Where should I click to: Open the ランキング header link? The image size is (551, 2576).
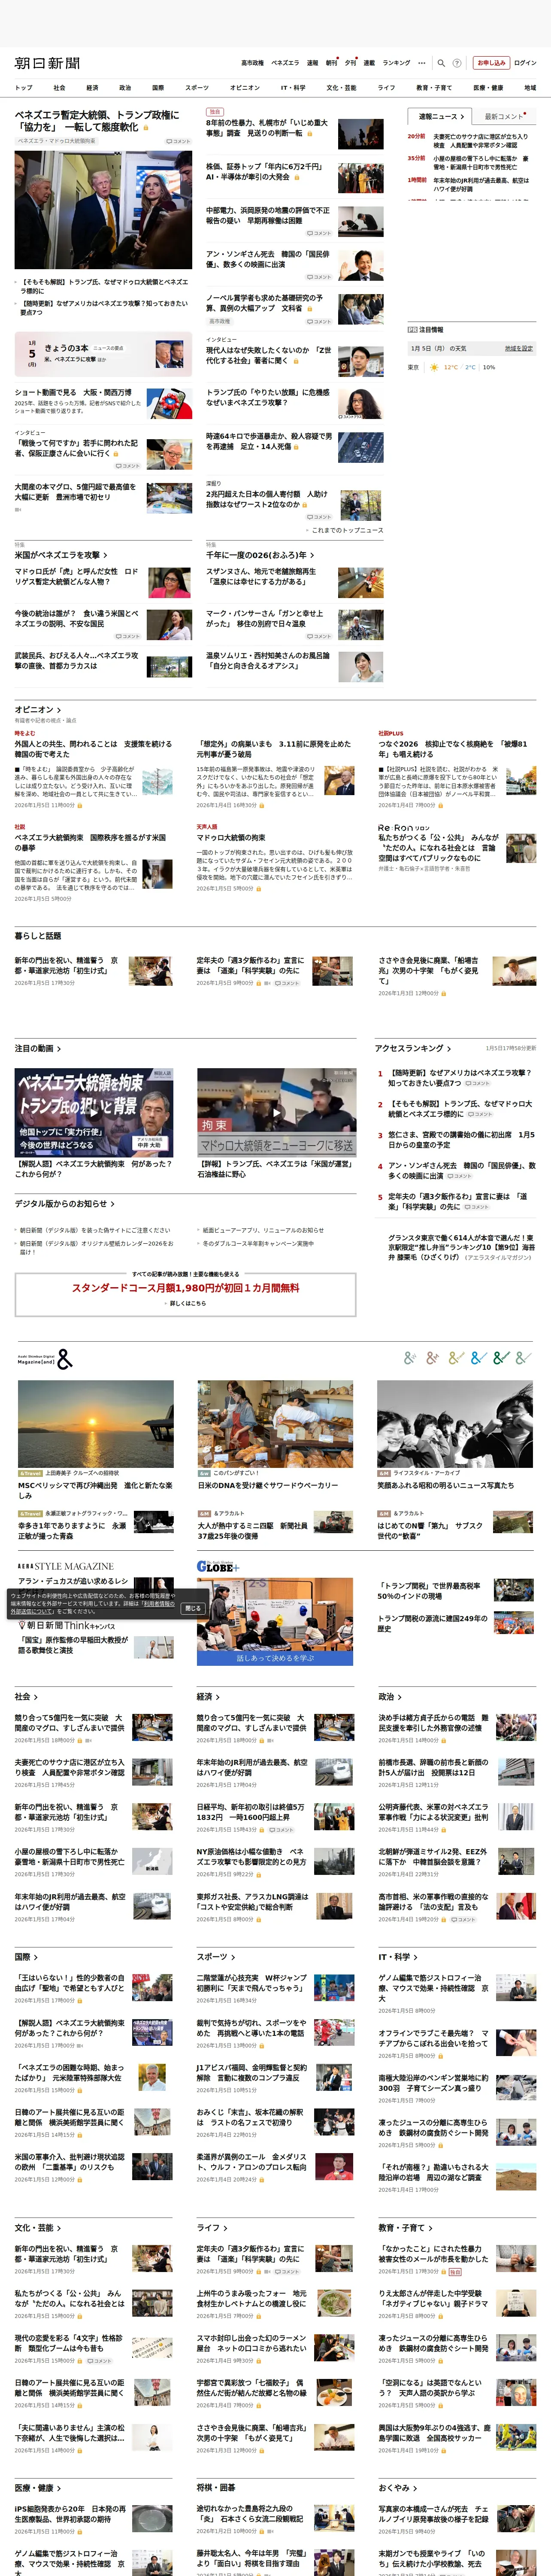(x=396, y=63)
